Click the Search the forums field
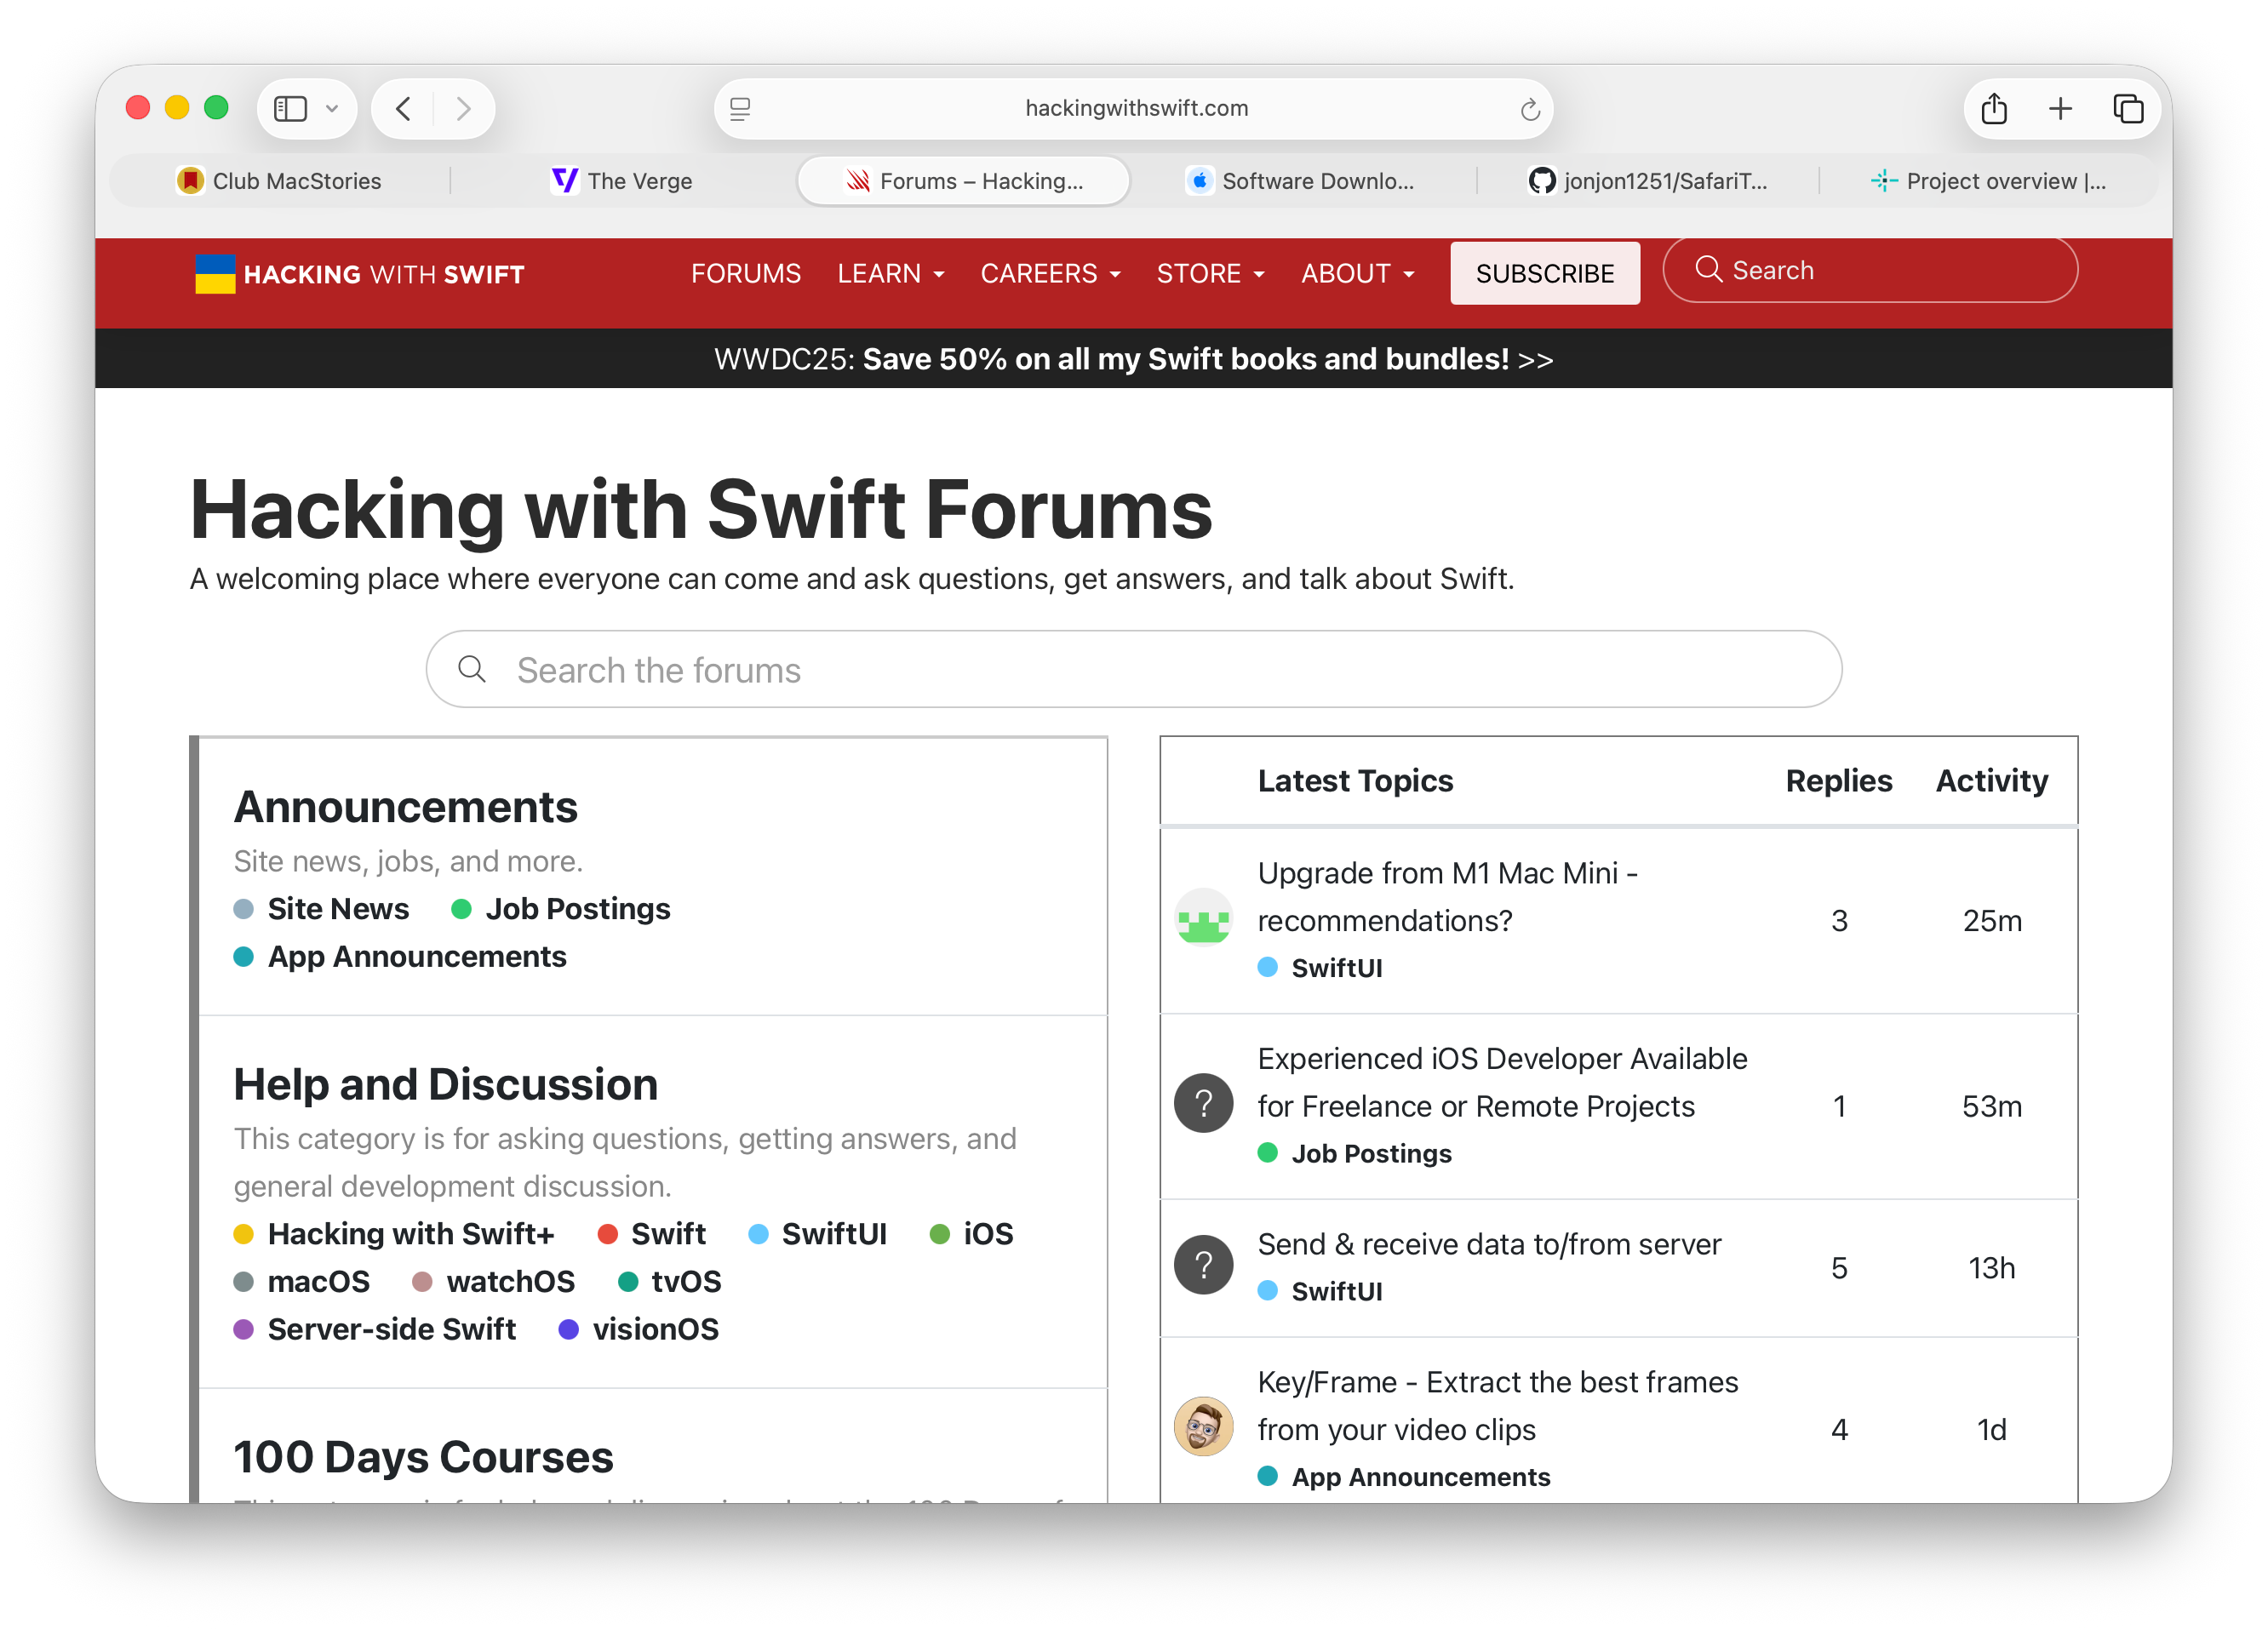Viewport: 2268px width, 1629px height. (1134, 669)
